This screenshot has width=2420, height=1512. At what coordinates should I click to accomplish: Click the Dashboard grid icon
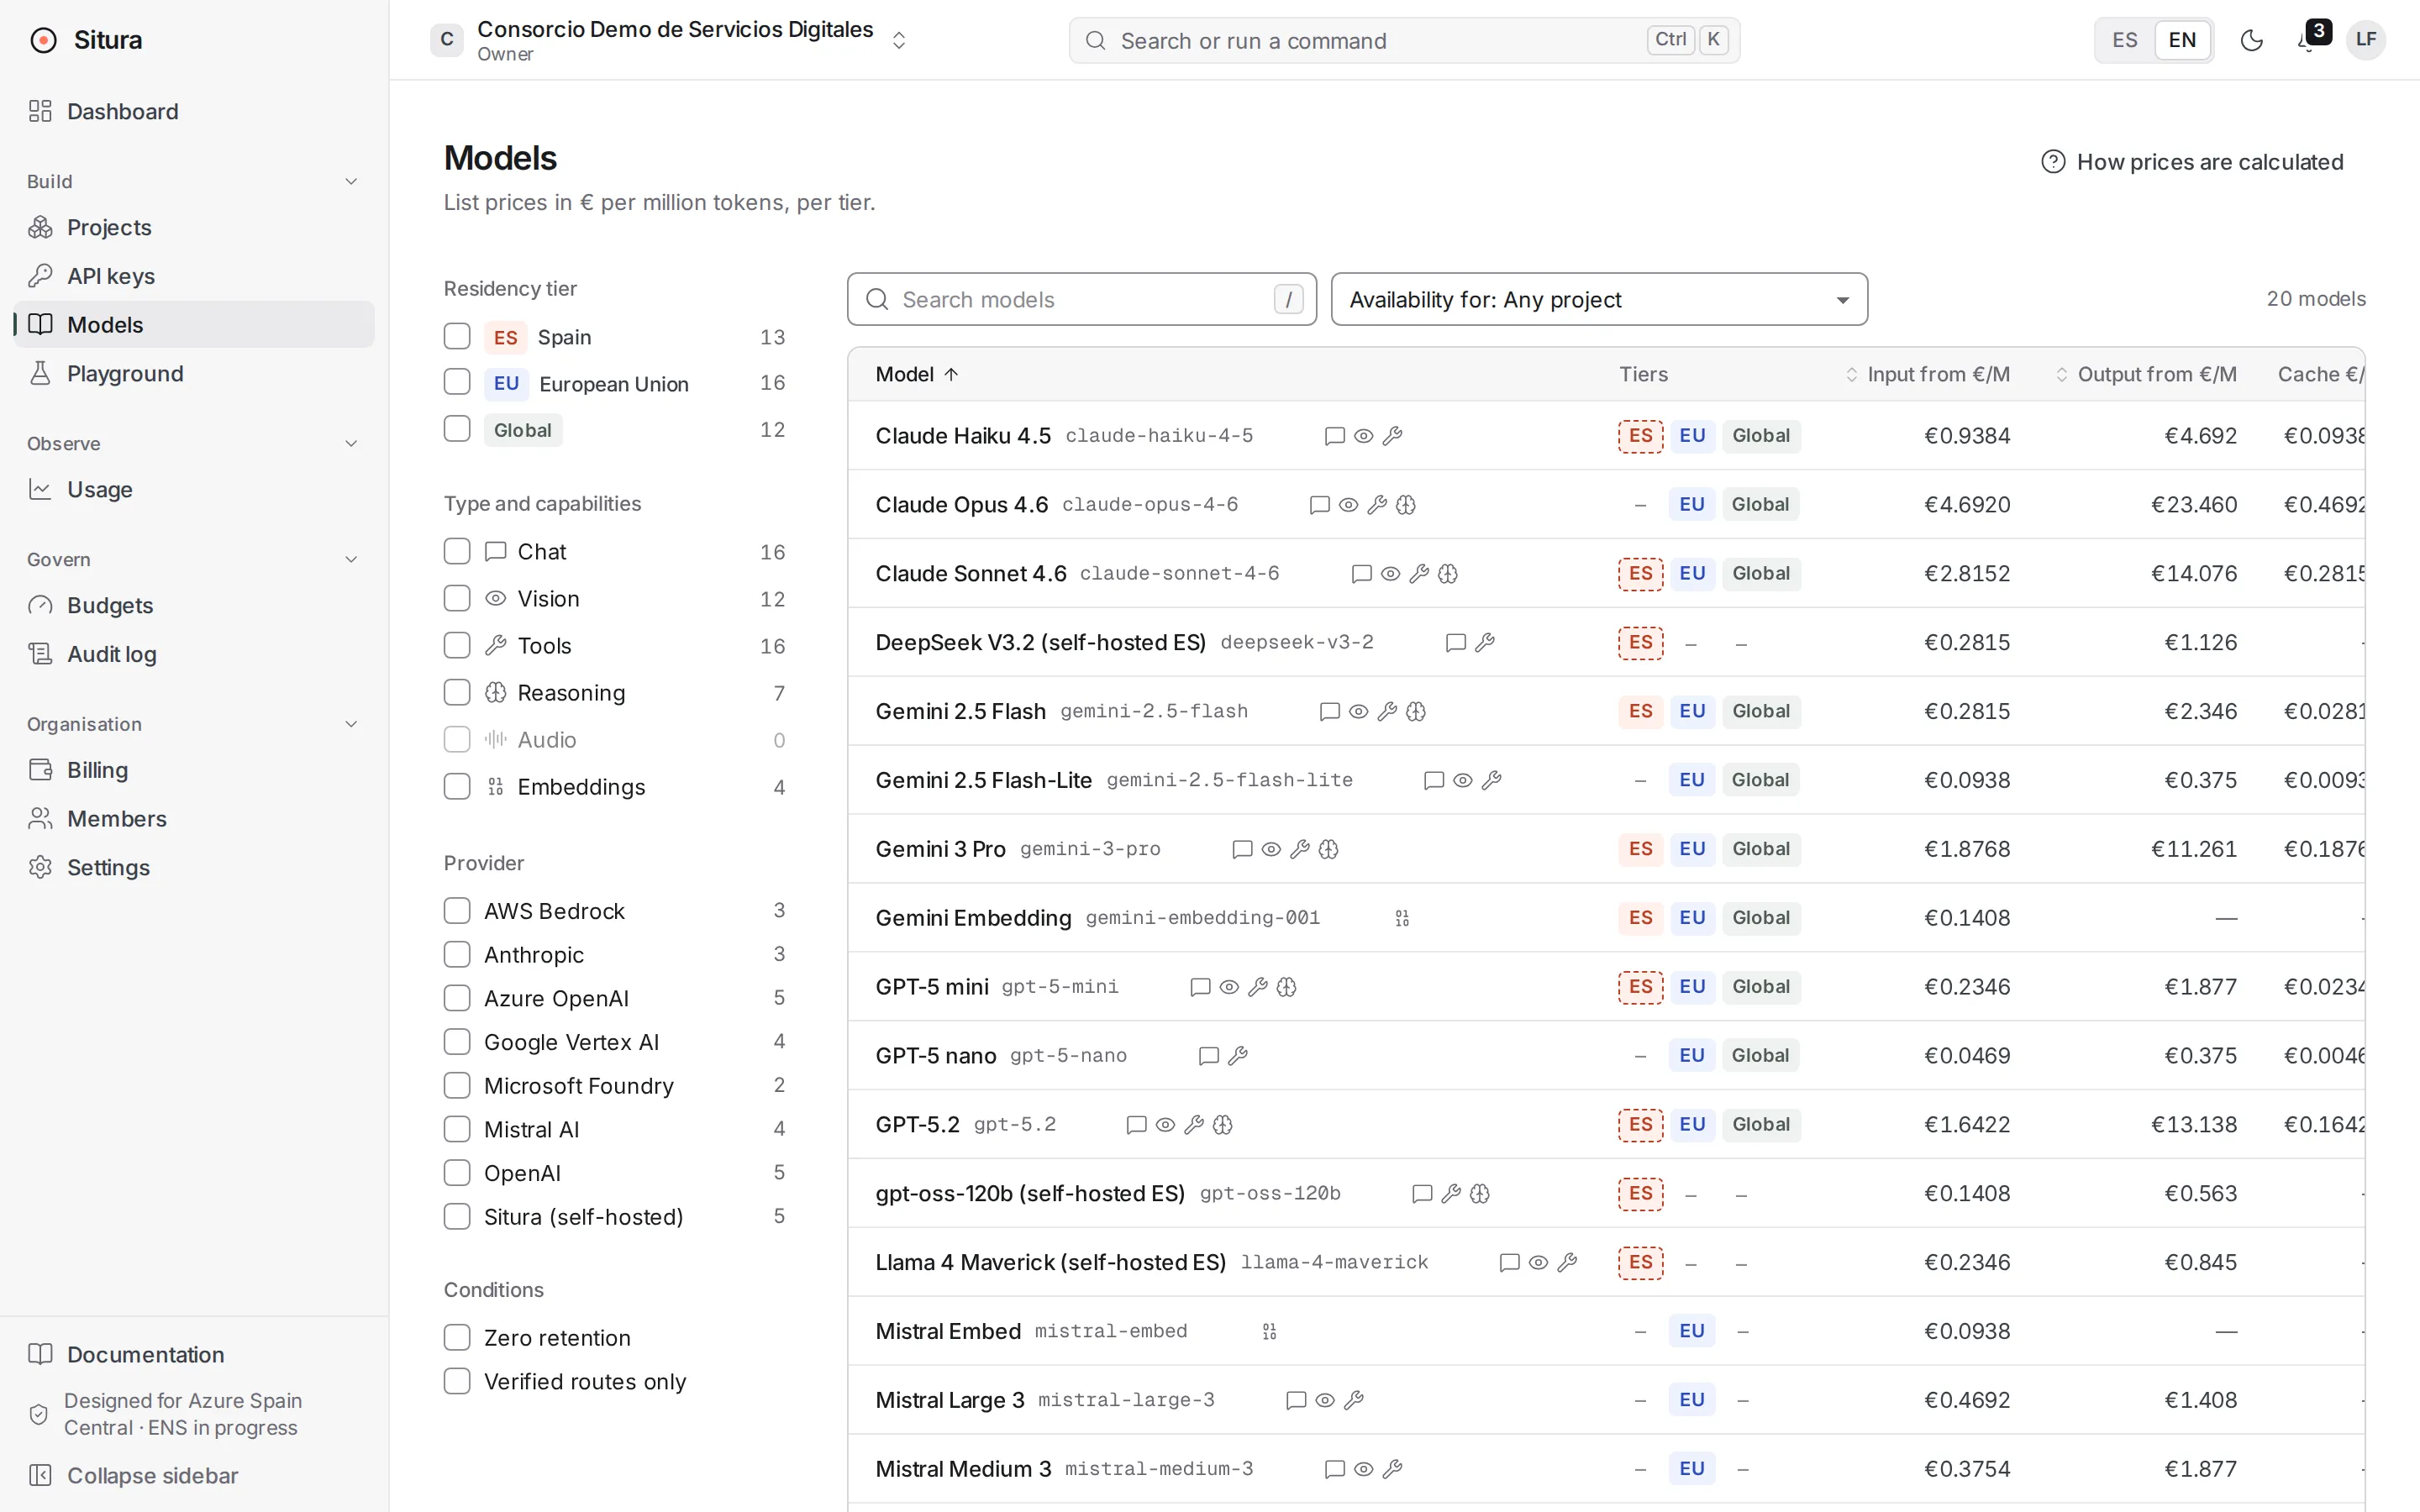(x=40, y=111)
